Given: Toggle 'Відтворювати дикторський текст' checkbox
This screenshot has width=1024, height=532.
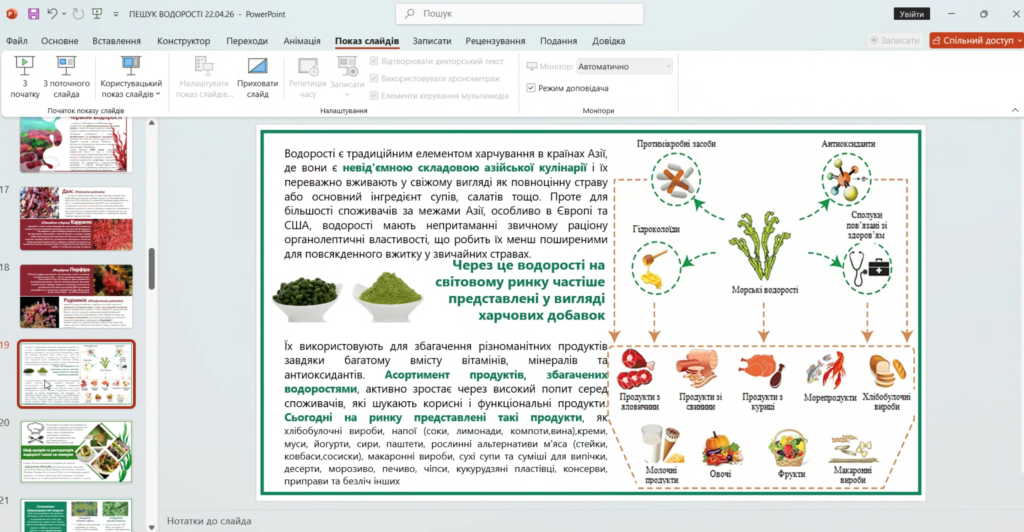Looking at the screenshot, I should click(374, 61).
